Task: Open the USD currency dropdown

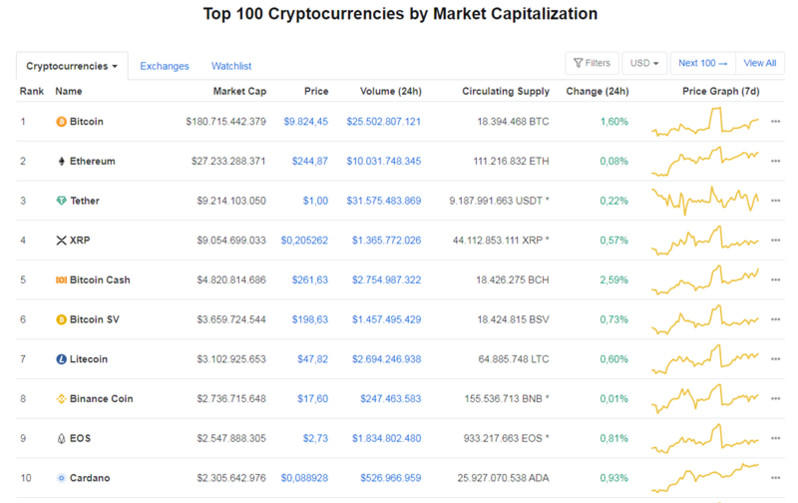Action: [645, 63]
